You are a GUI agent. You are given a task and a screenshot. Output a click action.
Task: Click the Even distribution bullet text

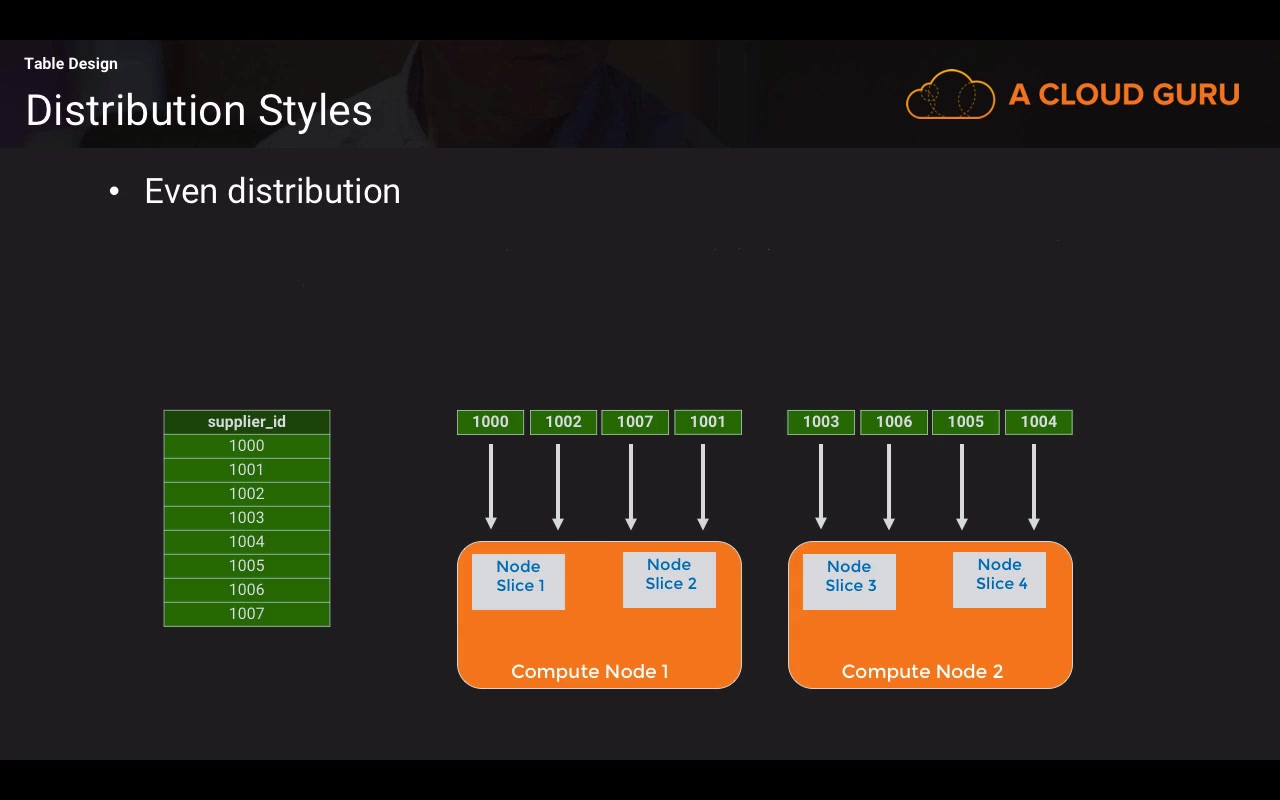click(x=272, y=191)
